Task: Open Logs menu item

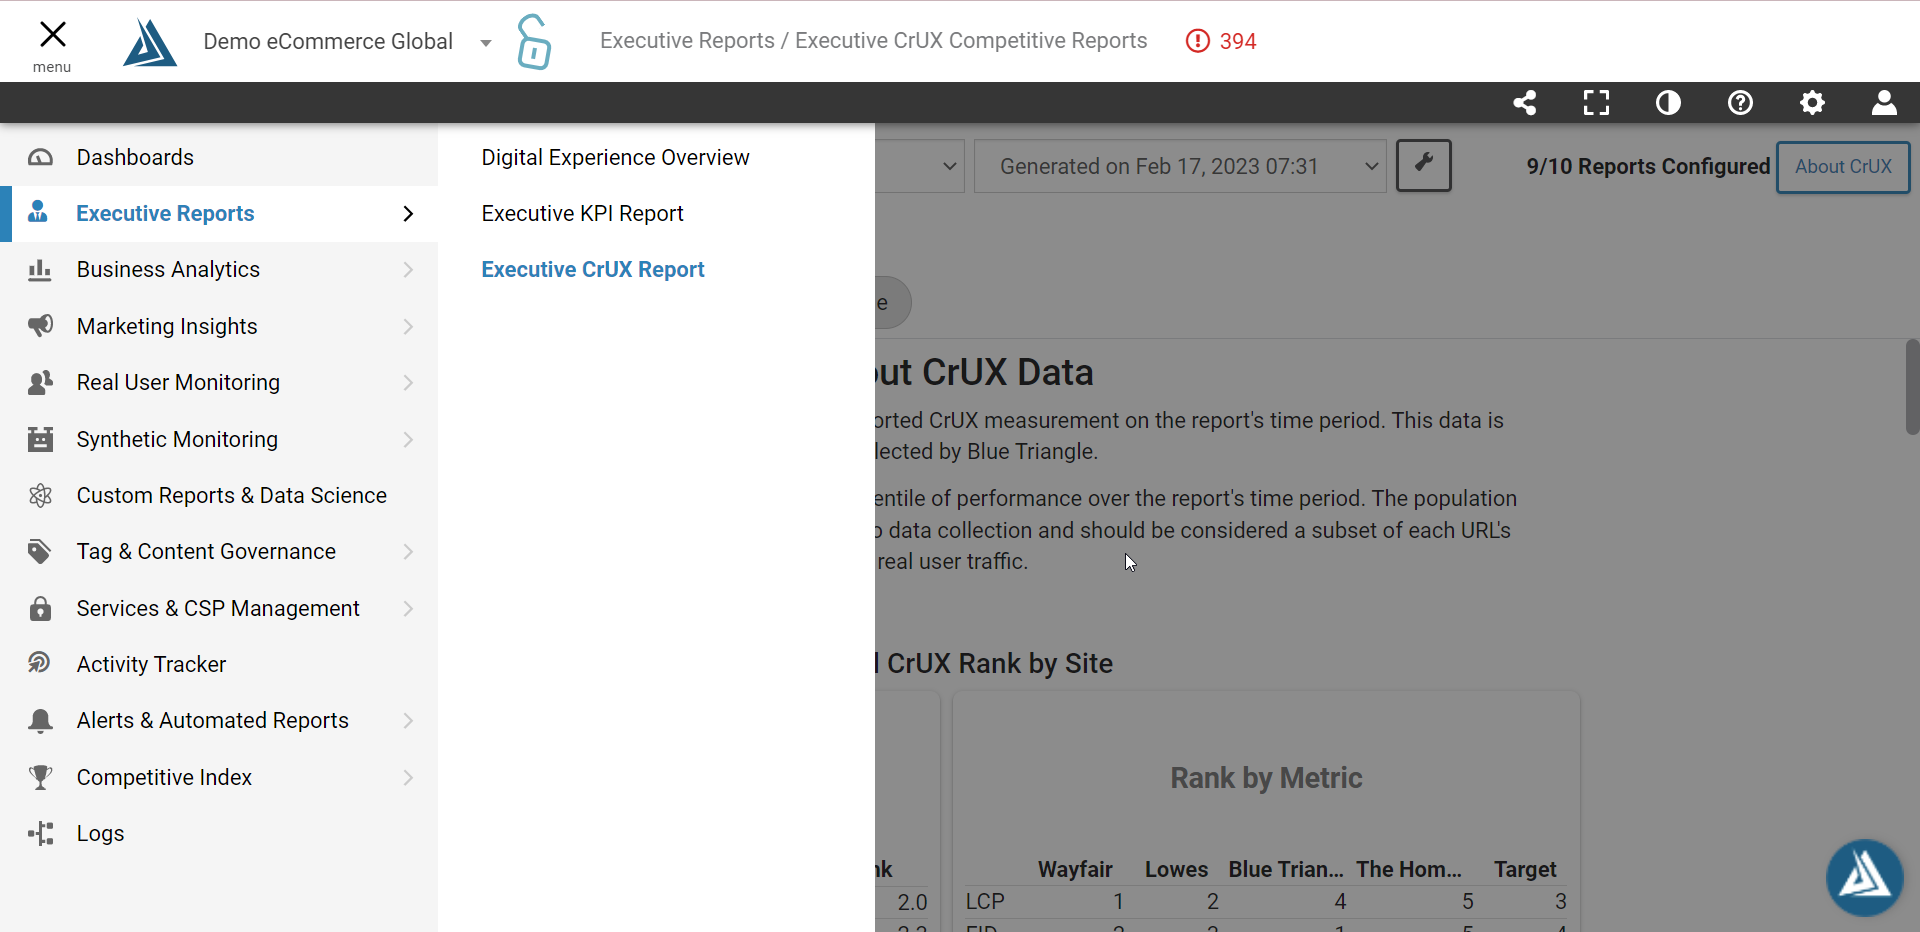Action: tap(219, 833)
